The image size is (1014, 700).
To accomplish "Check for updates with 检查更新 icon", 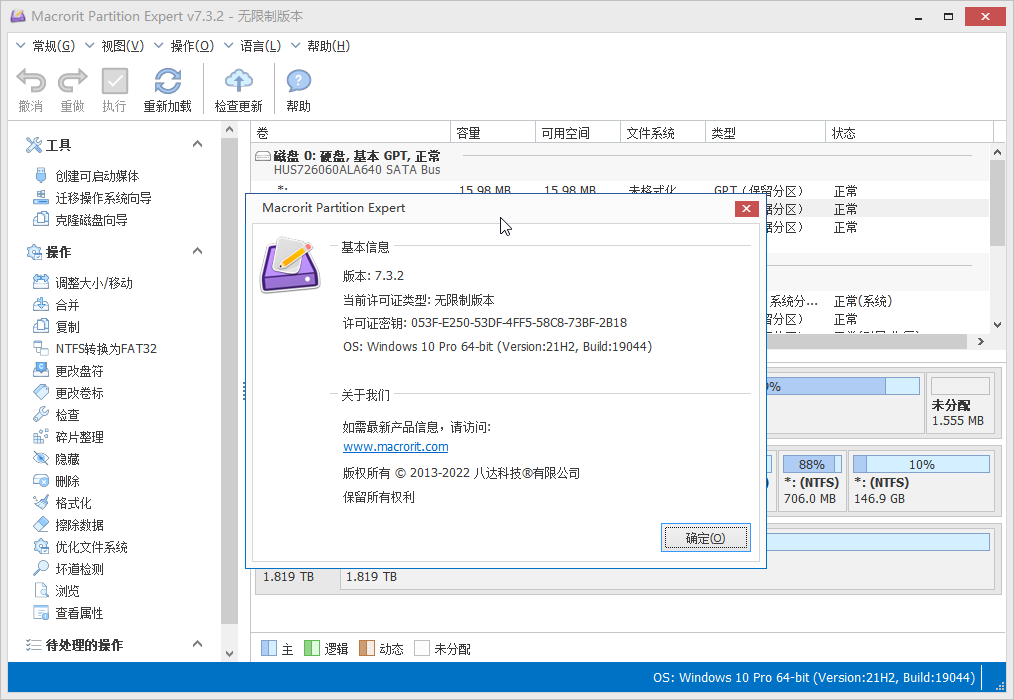I will [x=239, y=82].
